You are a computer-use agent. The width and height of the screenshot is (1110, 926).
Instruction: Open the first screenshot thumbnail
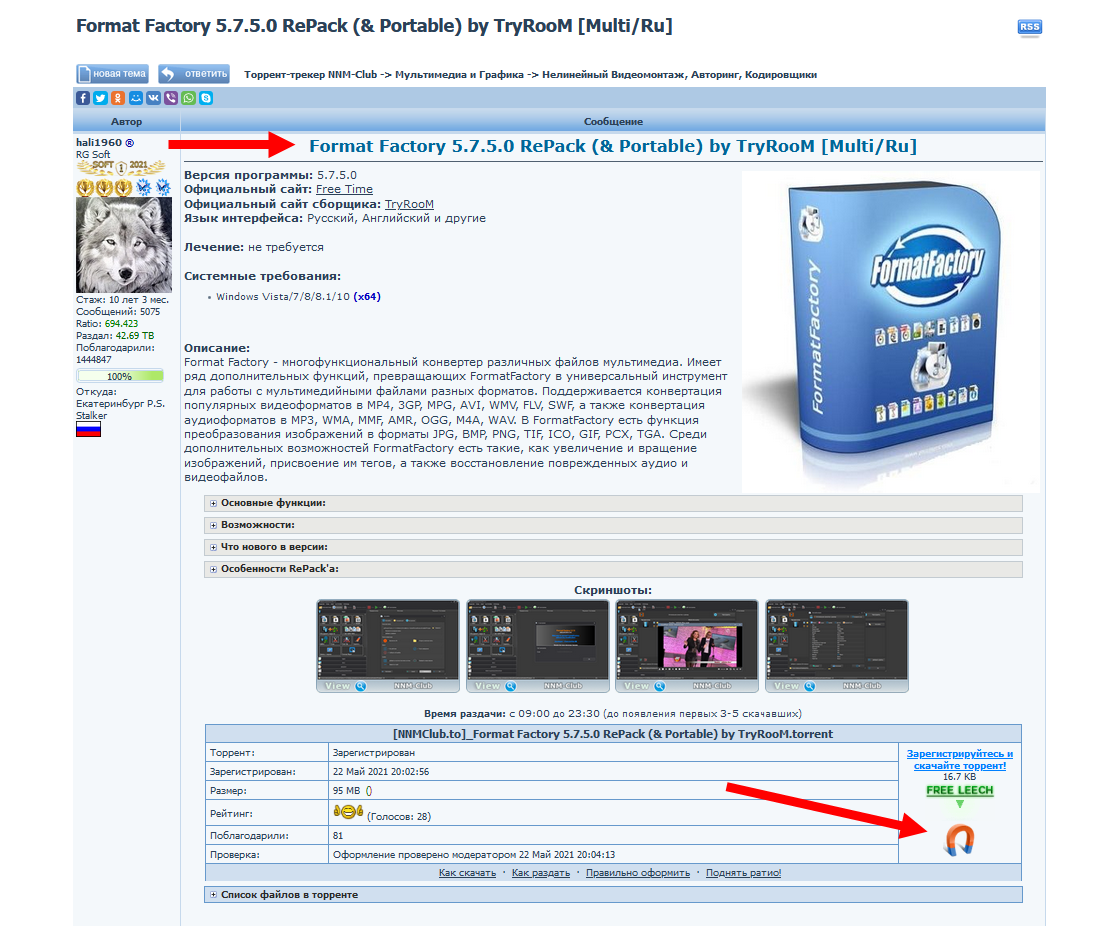coord(388,646)
